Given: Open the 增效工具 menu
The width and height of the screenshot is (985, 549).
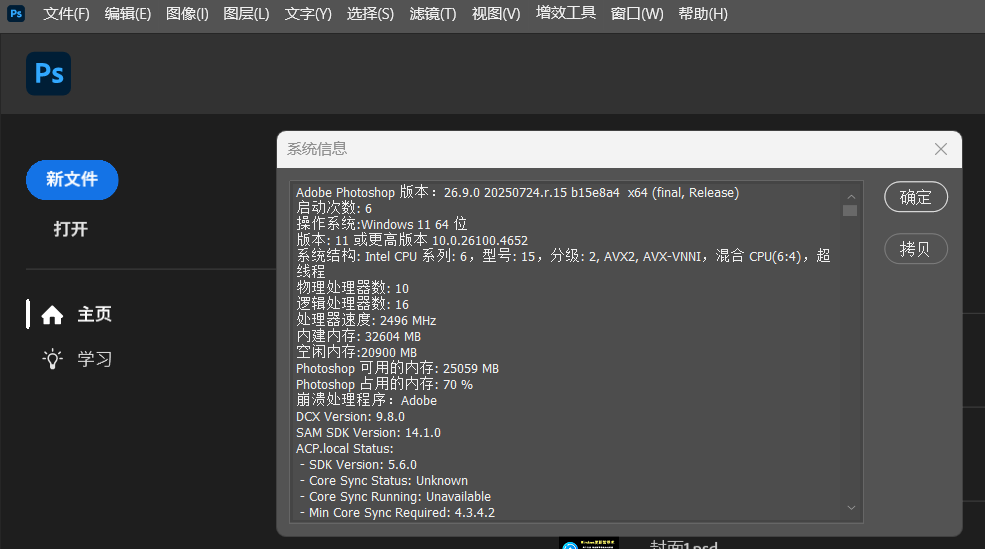Looking at the screenshot, I should [565, 13].
